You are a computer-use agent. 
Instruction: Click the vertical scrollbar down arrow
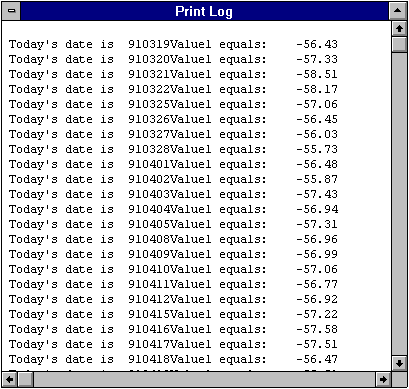pyautogui.click(x=399, y=363)
